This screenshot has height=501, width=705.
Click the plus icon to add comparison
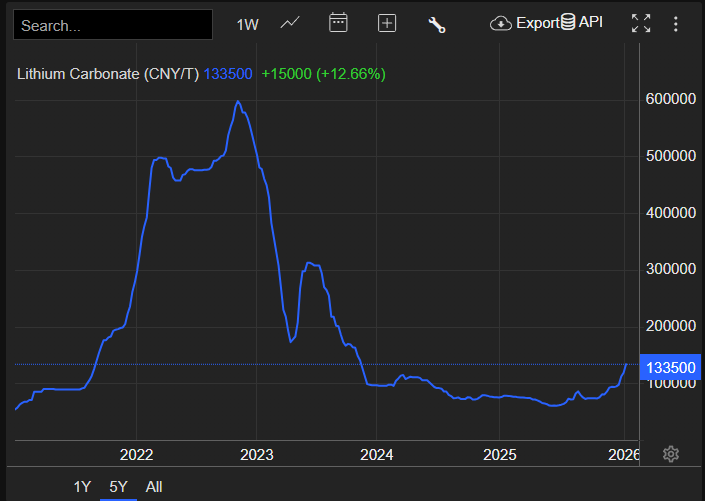coord(387,24)
